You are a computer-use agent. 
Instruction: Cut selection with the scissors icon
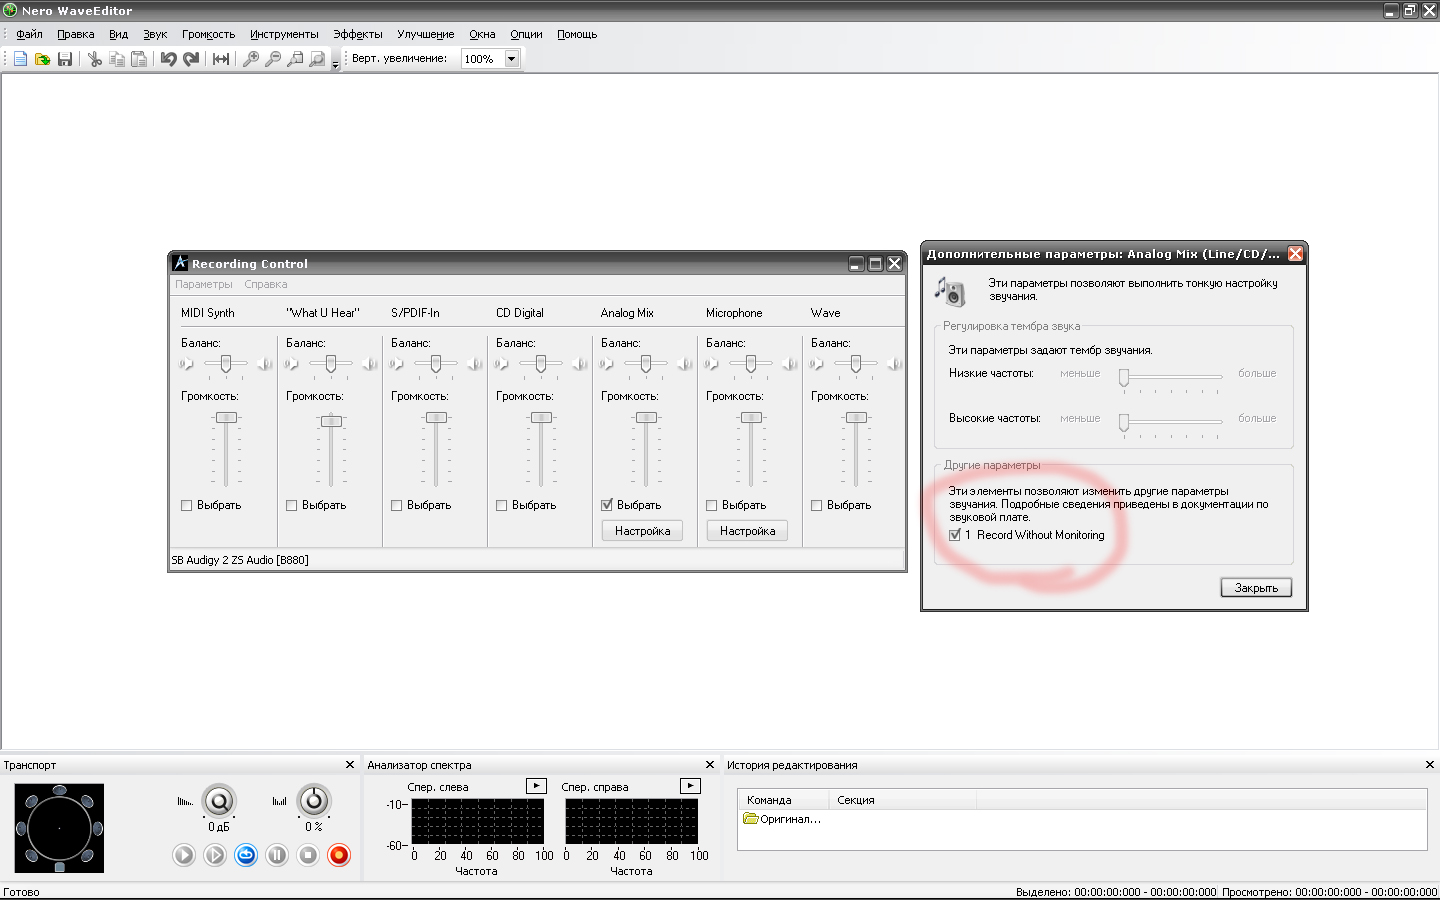click(x=95, y=59)
